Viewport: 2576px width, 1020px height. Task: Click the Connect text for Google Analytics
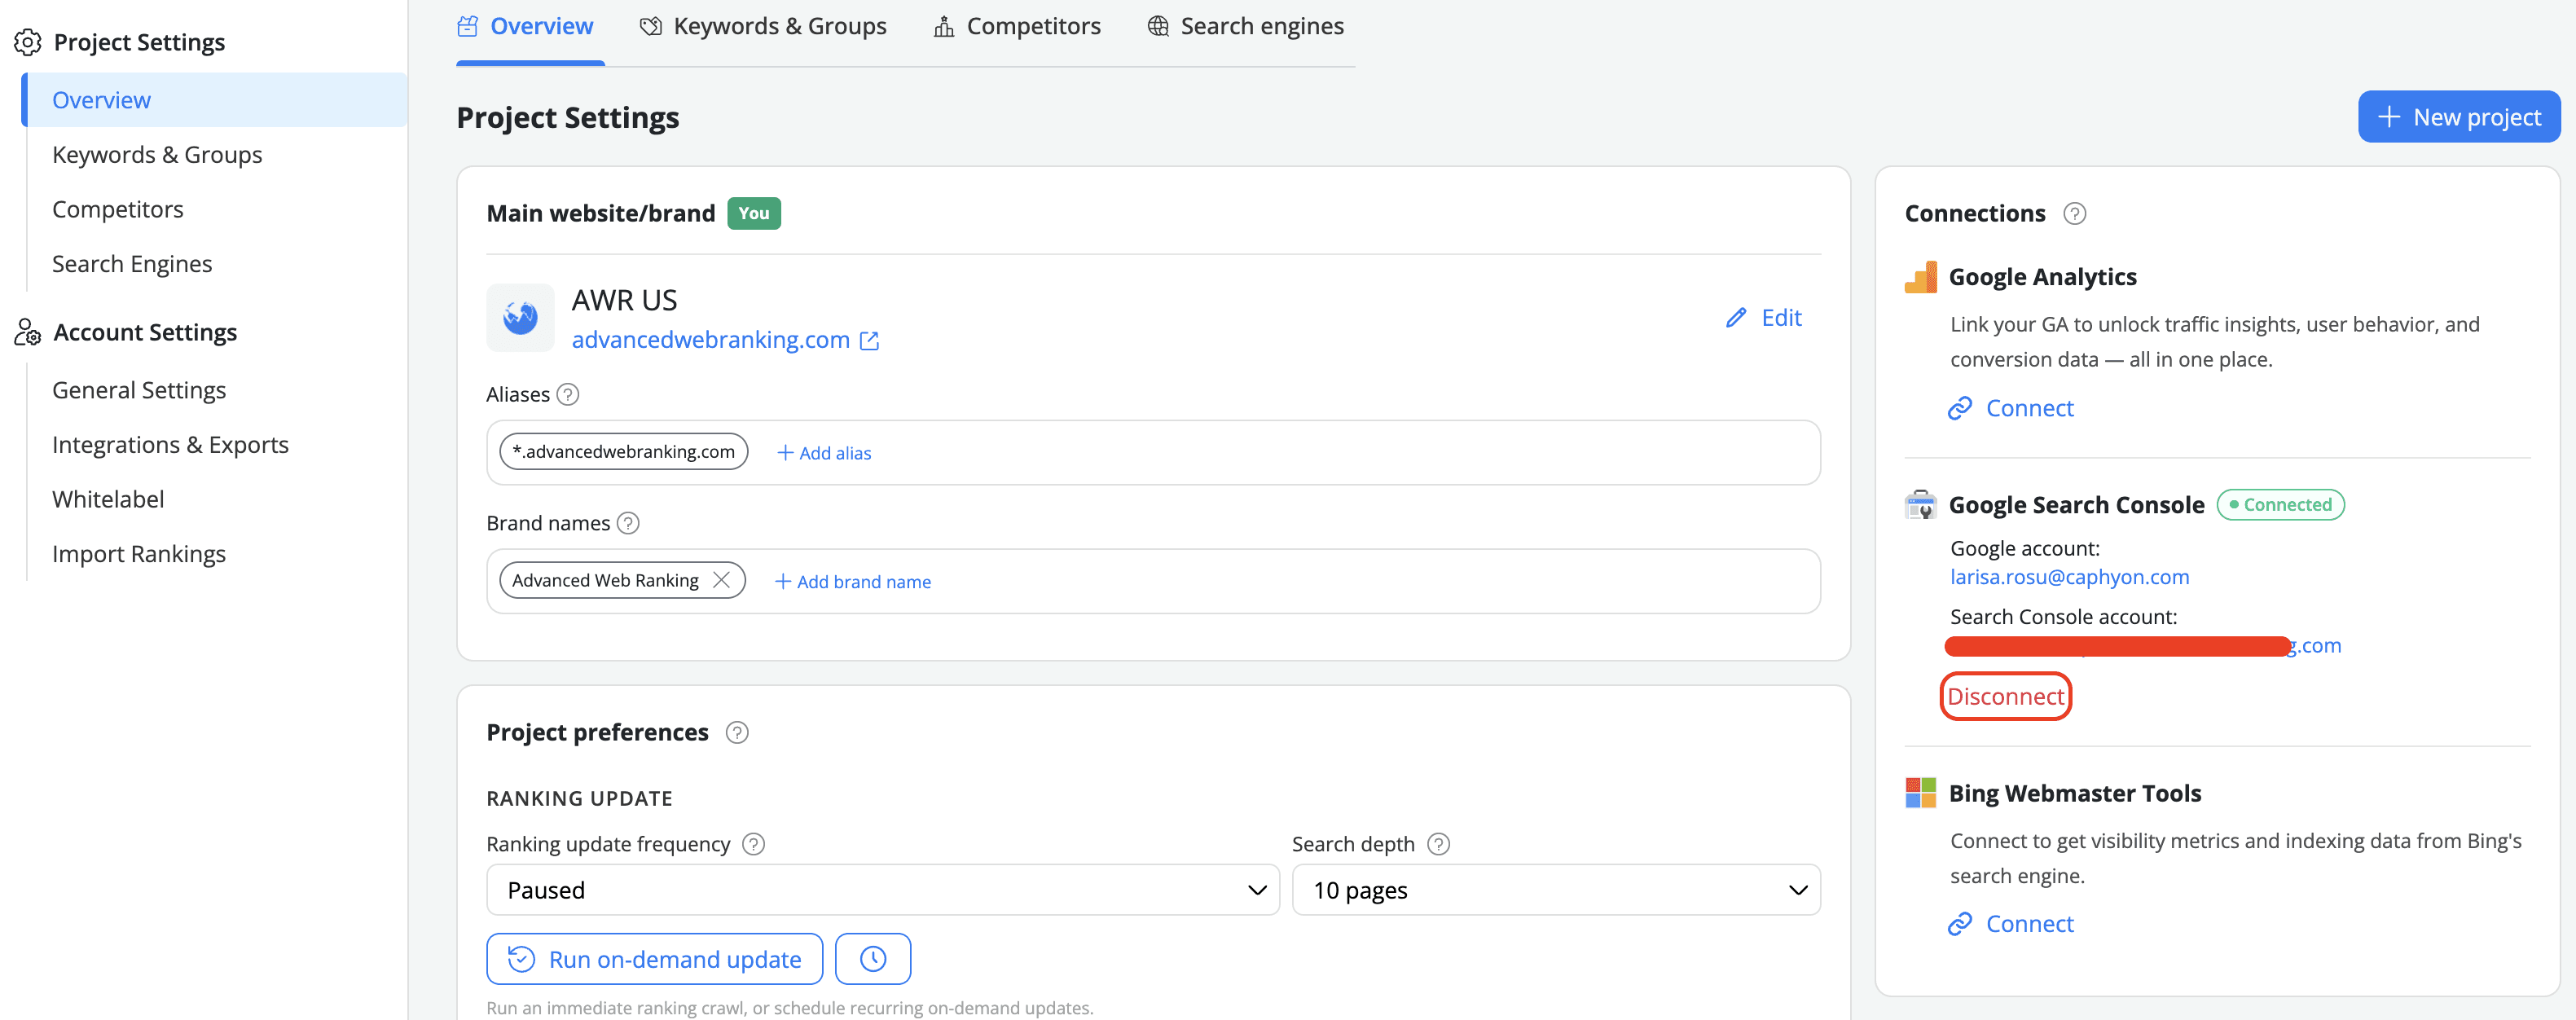coord(2029,408)
